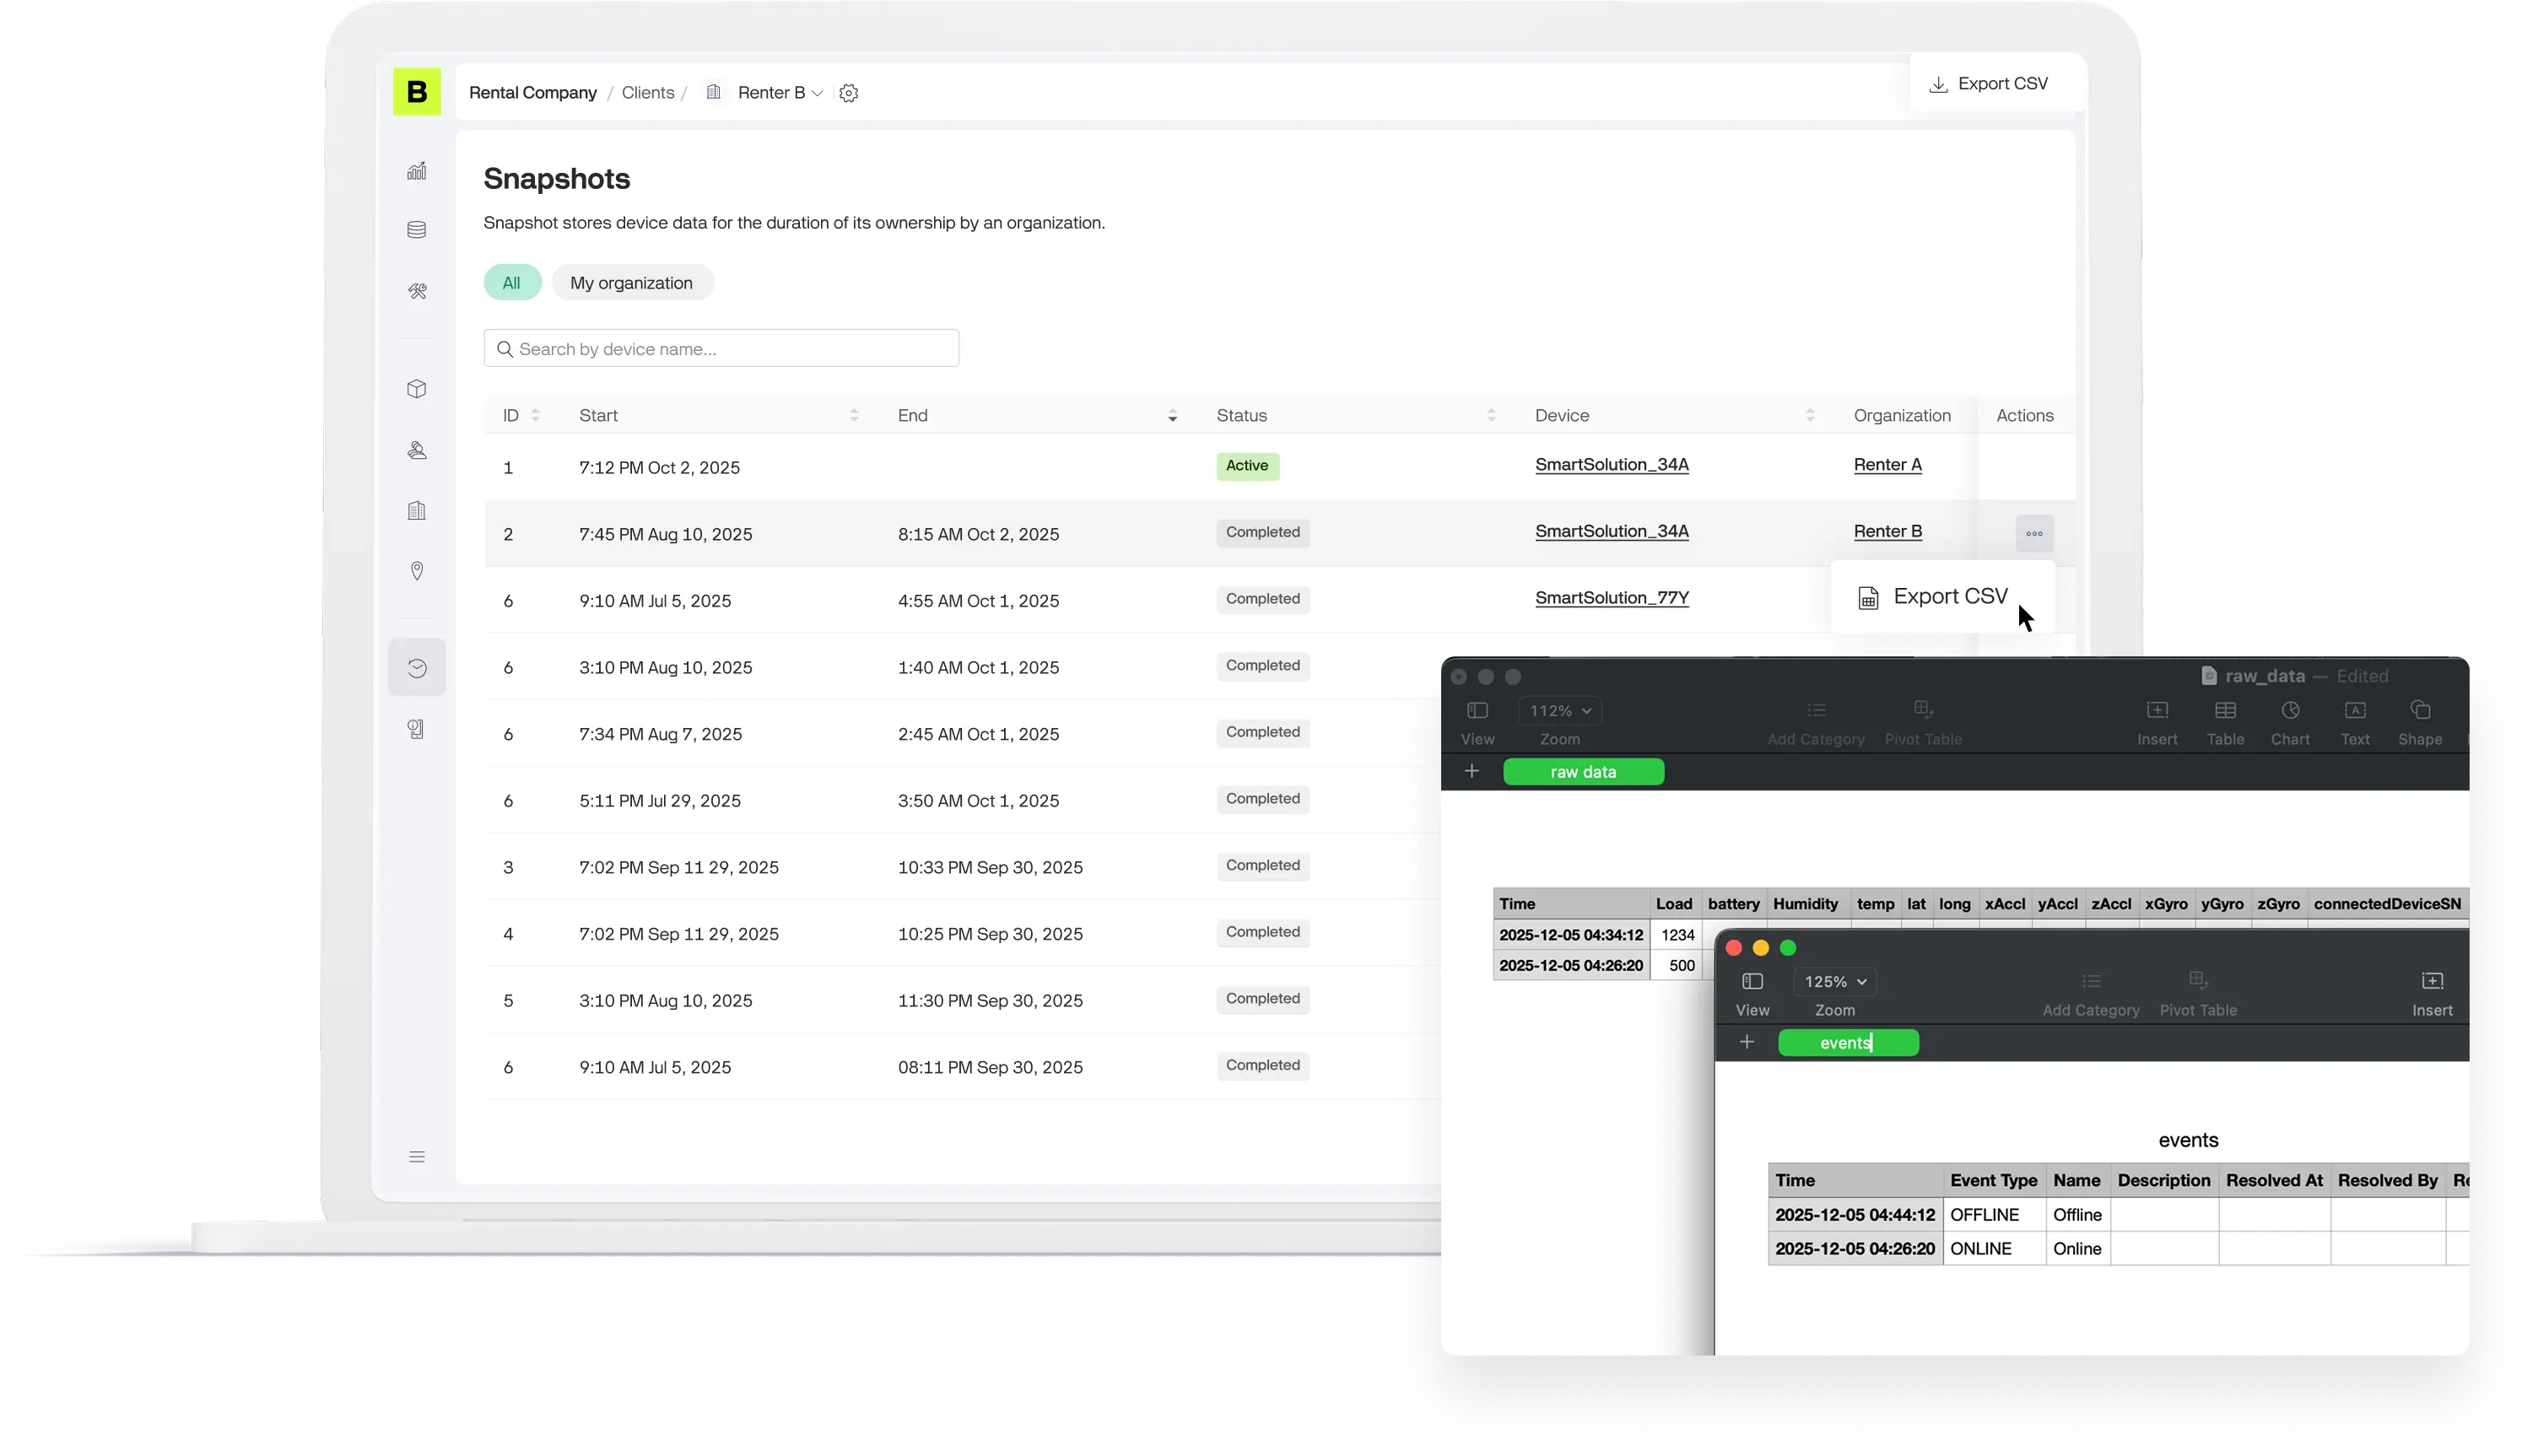Click the tools/wrench sidebar icon
This screenshot has height=1456, width=2533.
[x=417, y=291]
